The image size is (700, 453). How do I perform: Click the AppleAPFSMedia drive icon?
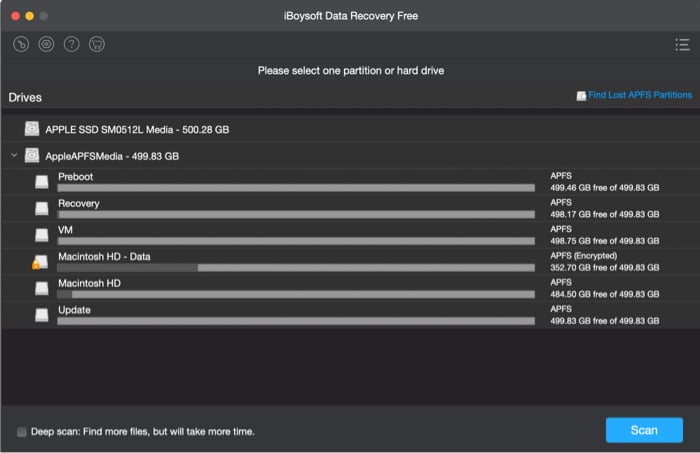coord(32,156)
